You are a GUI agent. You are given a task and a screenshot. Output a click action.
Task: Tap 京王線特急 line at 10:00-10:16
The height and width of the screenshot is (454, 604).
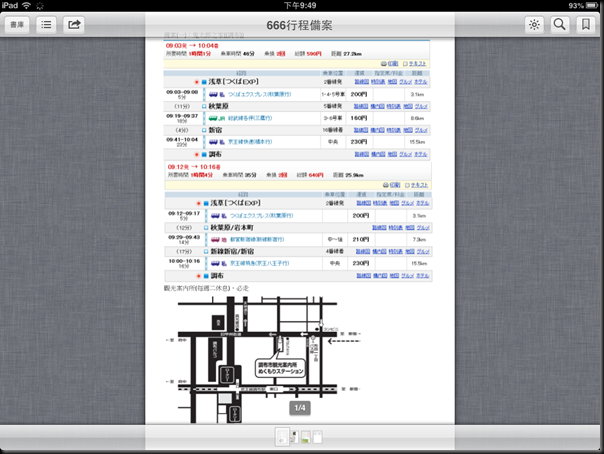pyautogui.click(x=259, y=263)
